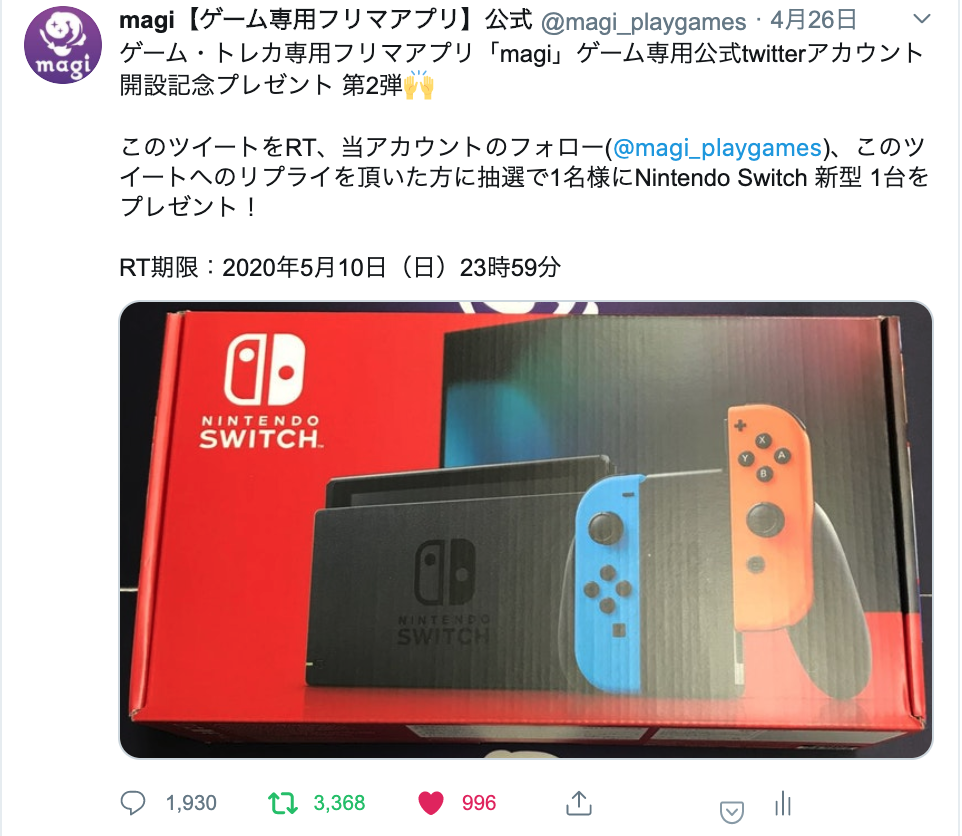Viewport: 962px width, 836px height.
Task: Open the Nintendo Switch box photo
Action: point(526,530)
